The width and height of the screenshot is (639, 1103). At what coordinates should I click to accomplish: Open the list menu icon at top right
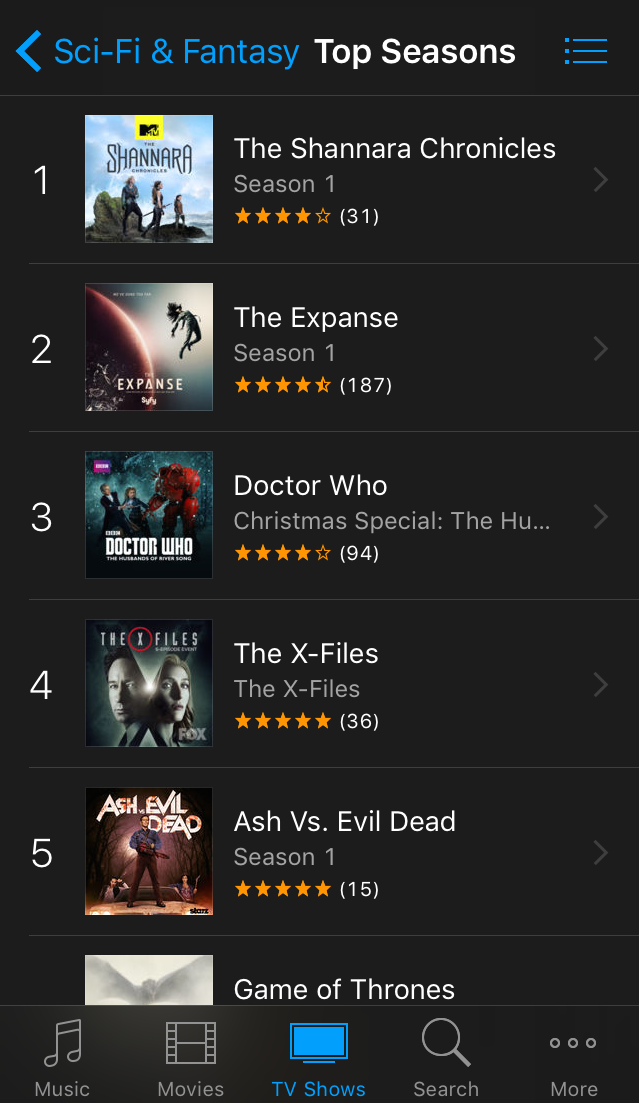pos(586,51)
